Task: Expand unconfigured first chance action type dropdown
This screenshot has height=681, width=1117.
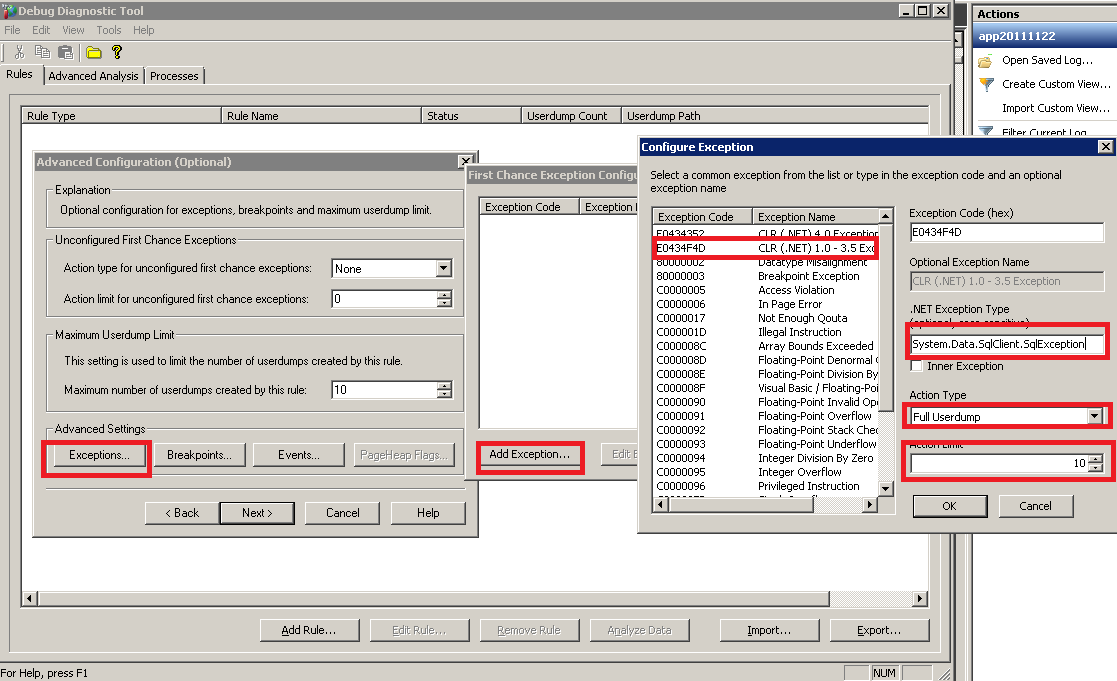Action: point(444,268)
